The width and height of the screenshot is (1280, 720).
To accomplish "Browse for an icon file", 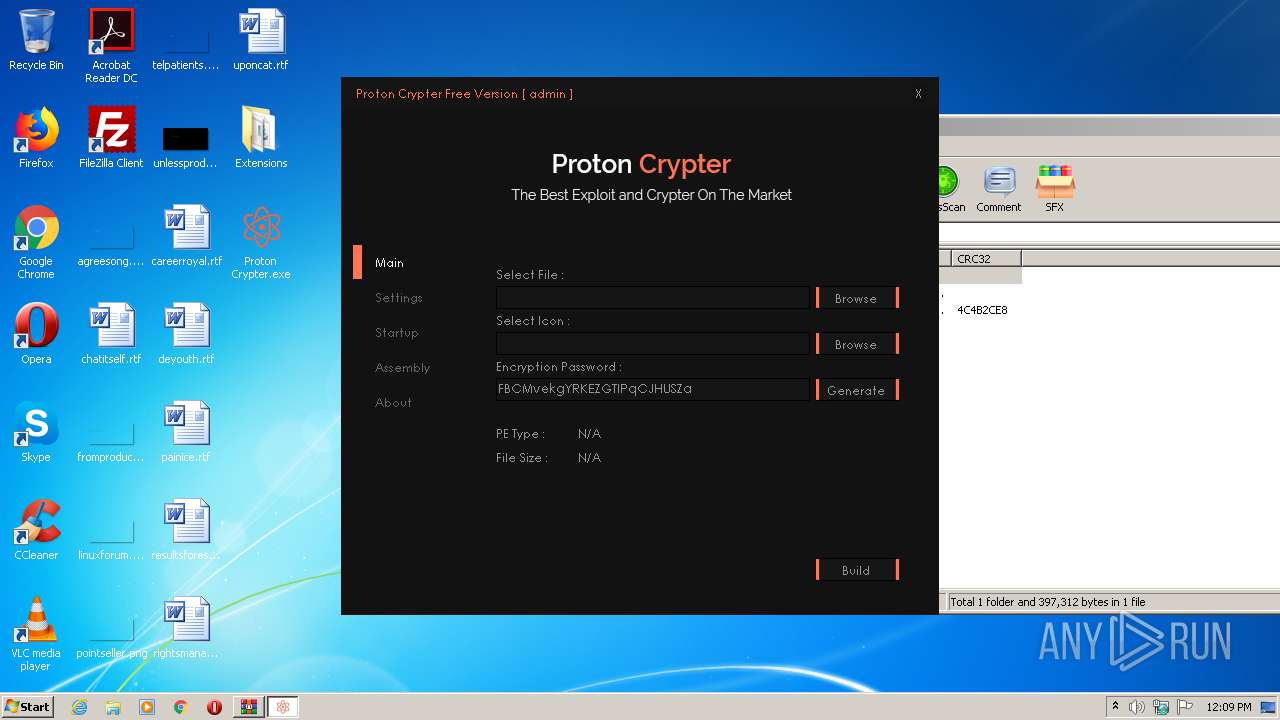I will click(x=857, y=344).
